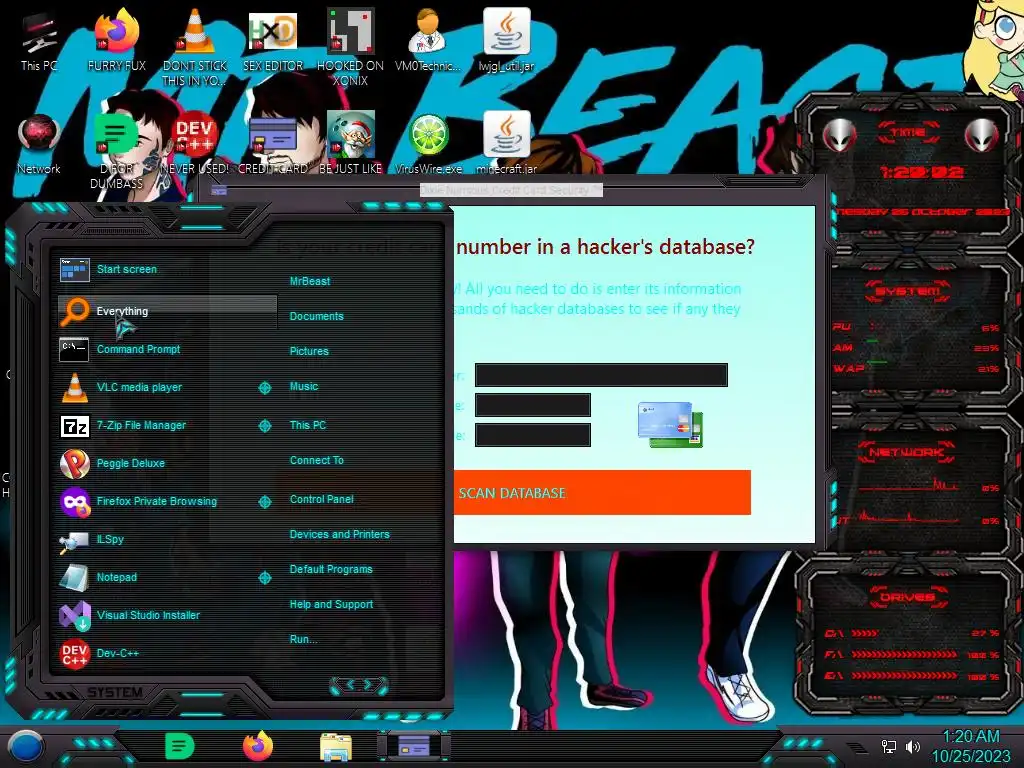Open Firefox from the taskbar
The width and height of the screenshot is (1024, 768).
258,746
